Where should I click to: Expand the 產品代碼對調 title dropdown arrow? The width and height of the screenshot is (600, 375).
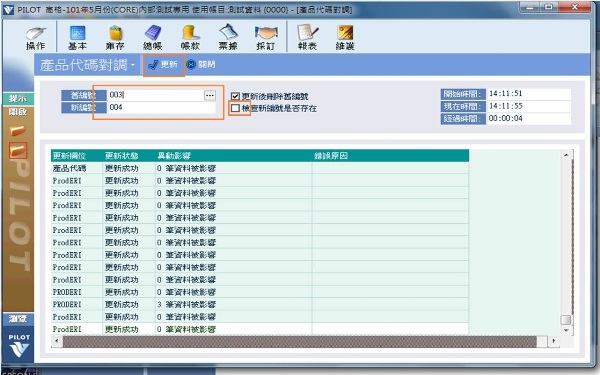tap(132, 65)
